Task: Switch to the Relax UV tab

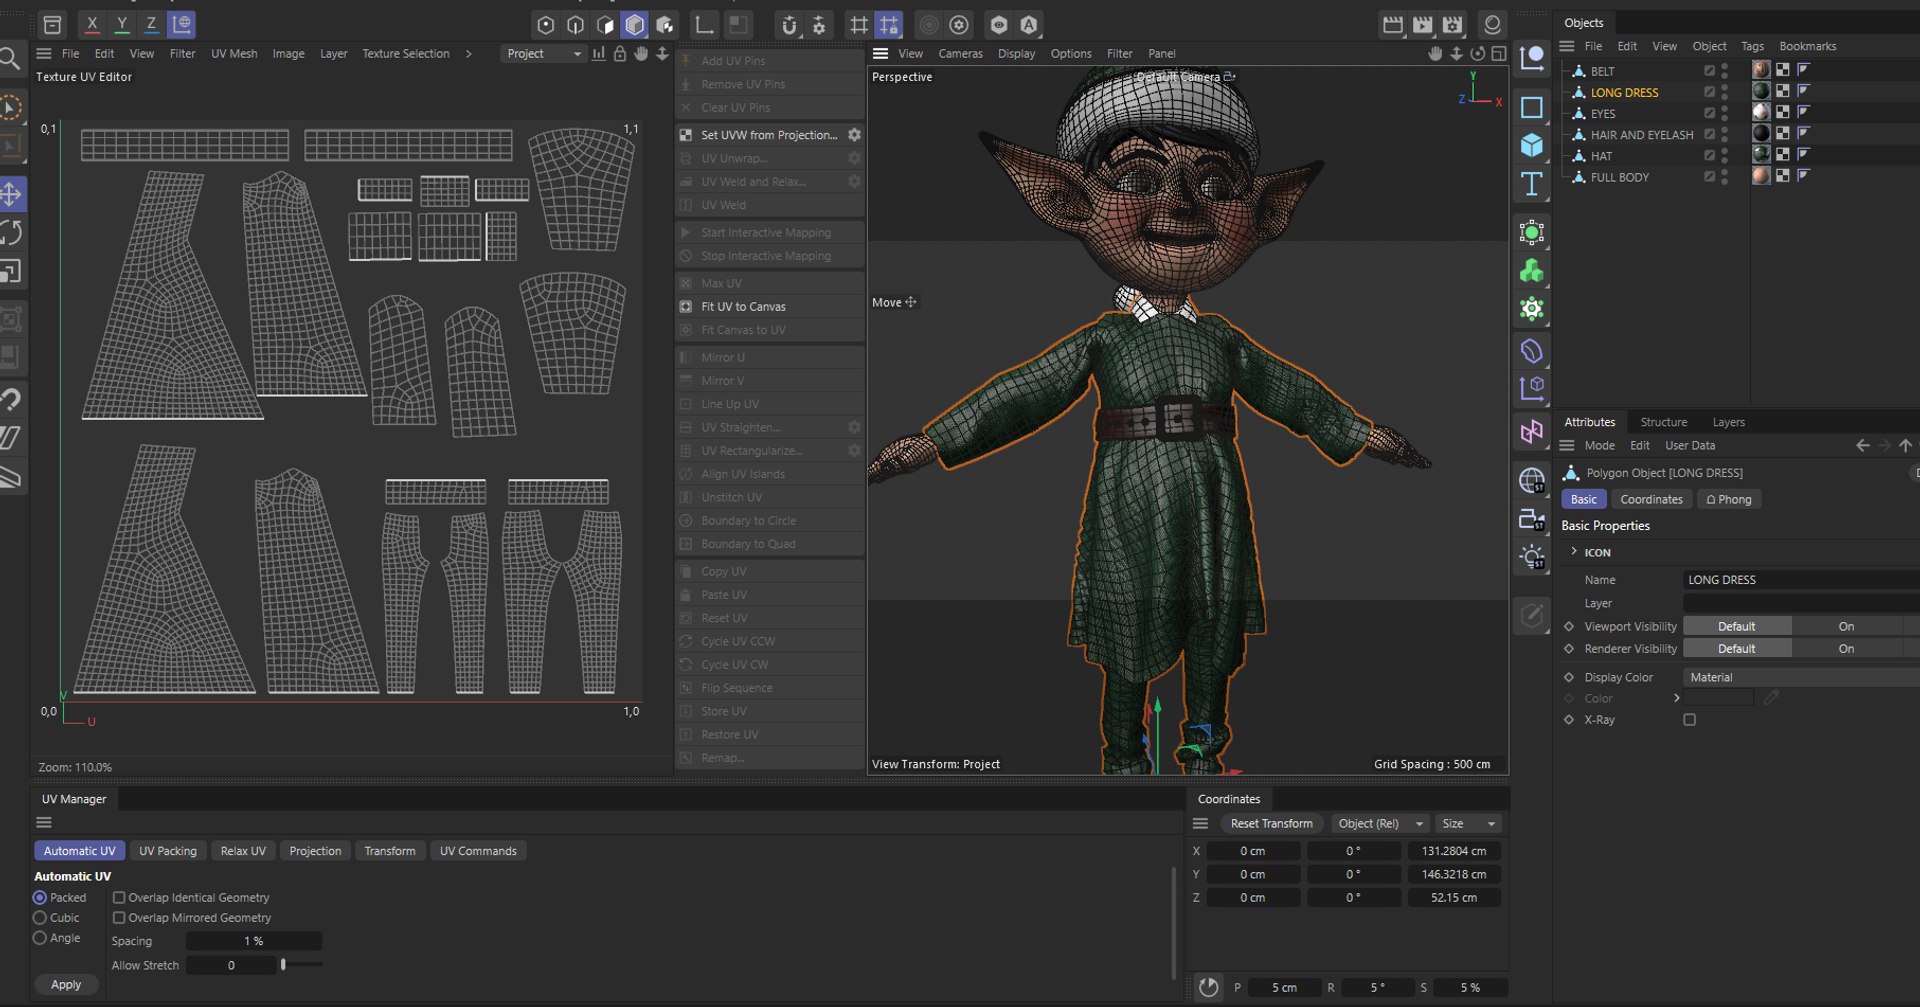Action: pos(243,851)
